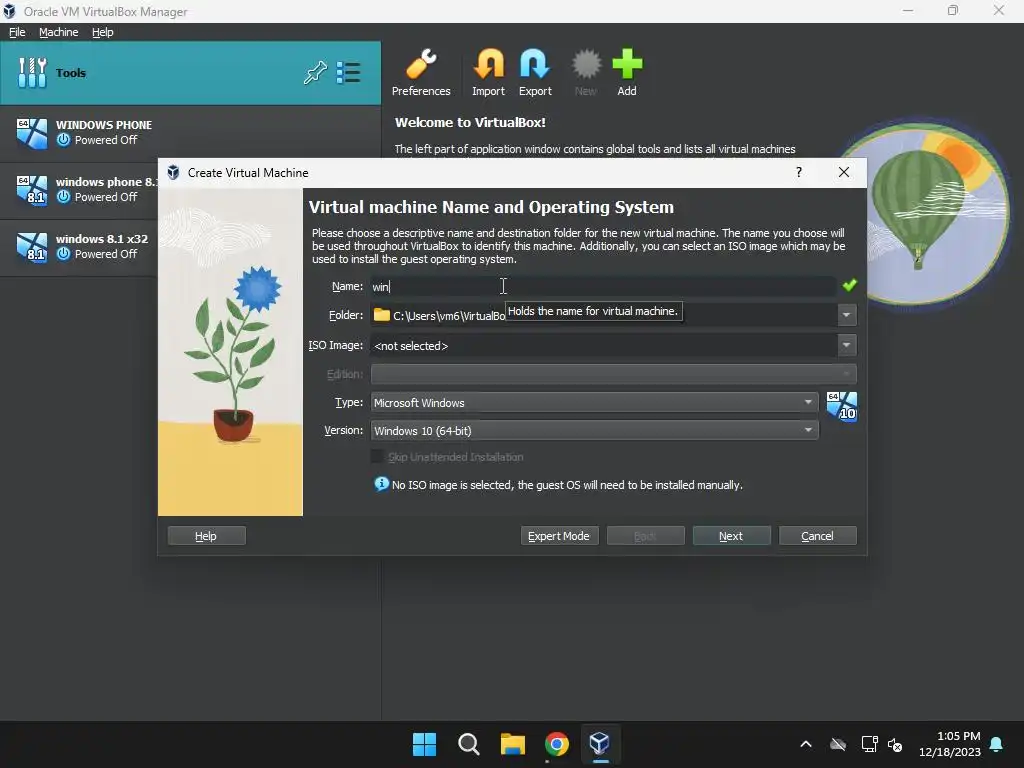Expand the Folder path dropdown

tap(846, 315)
